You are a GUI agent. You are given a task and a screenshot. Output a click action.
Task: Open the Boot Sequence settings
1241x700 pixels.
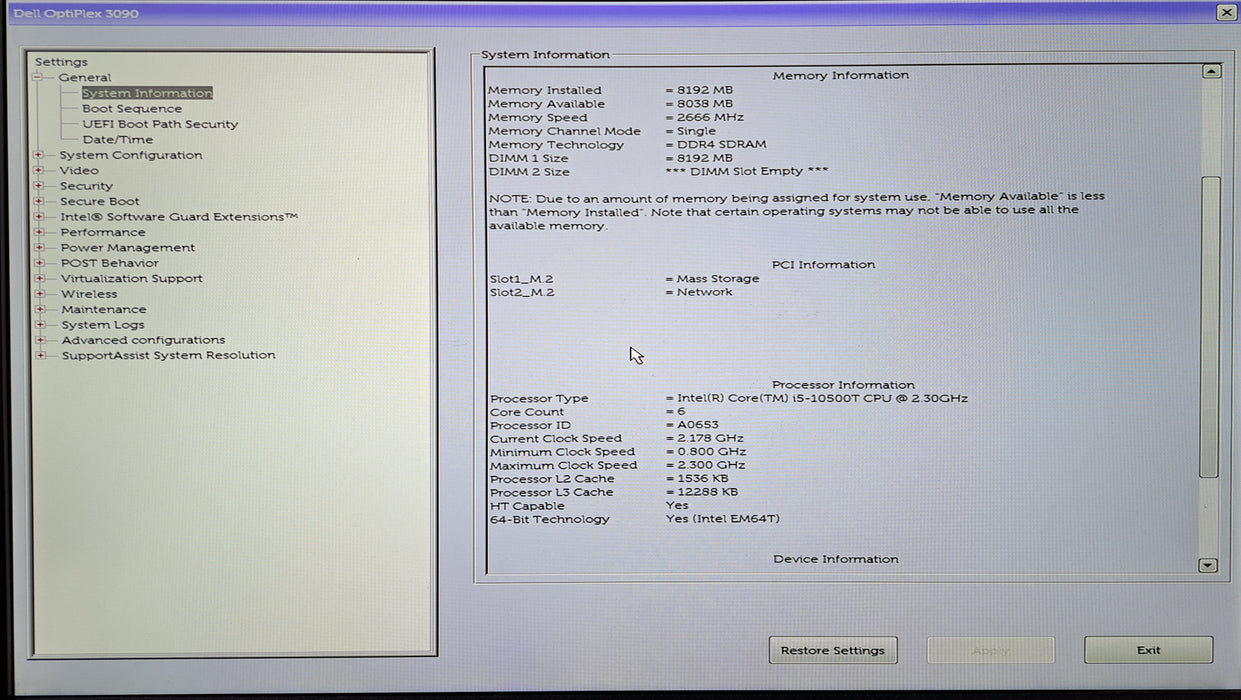pos(132,109)
